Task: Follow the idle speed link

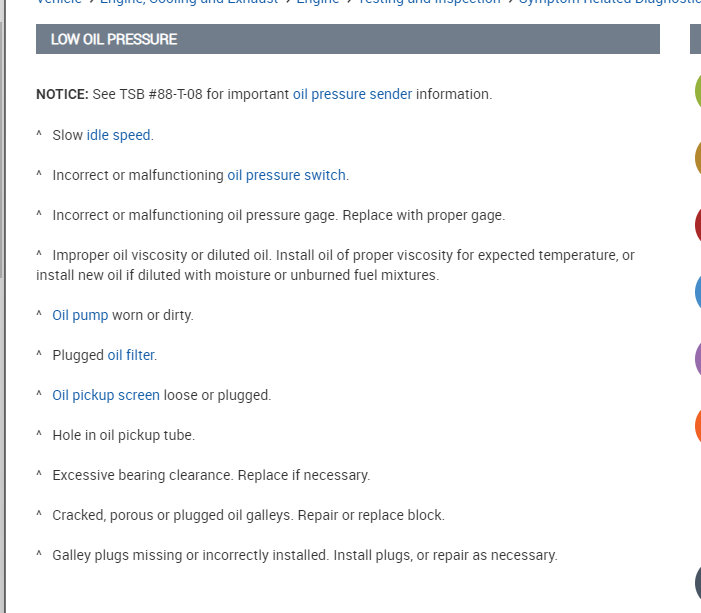Action: 119,135
